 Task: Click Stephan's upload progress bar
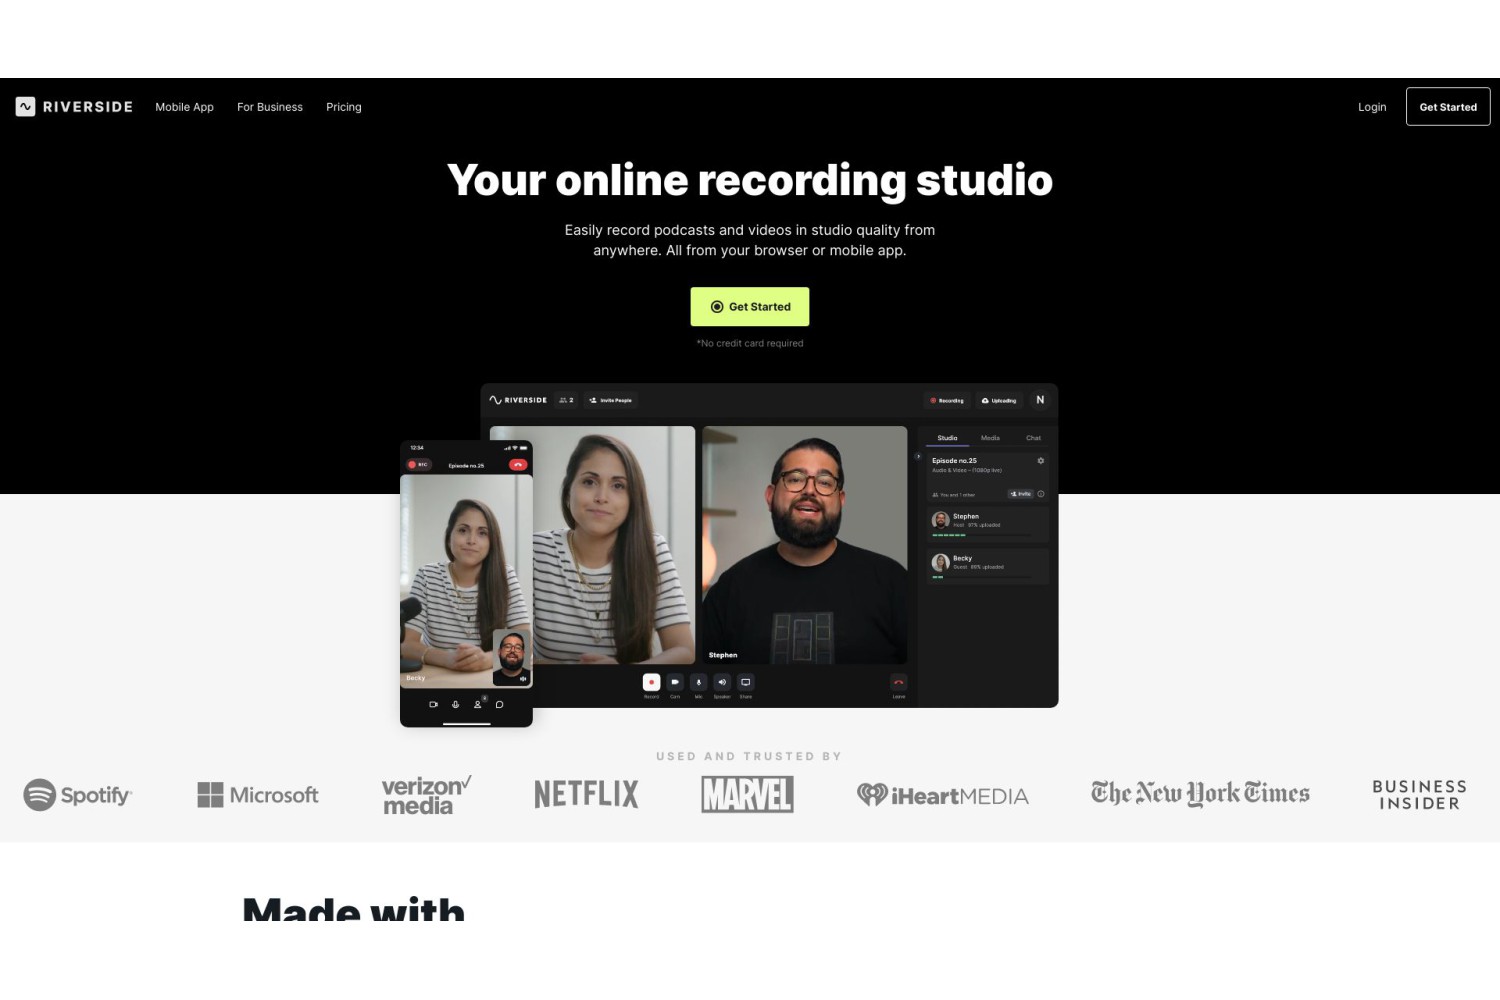point(982,536)
